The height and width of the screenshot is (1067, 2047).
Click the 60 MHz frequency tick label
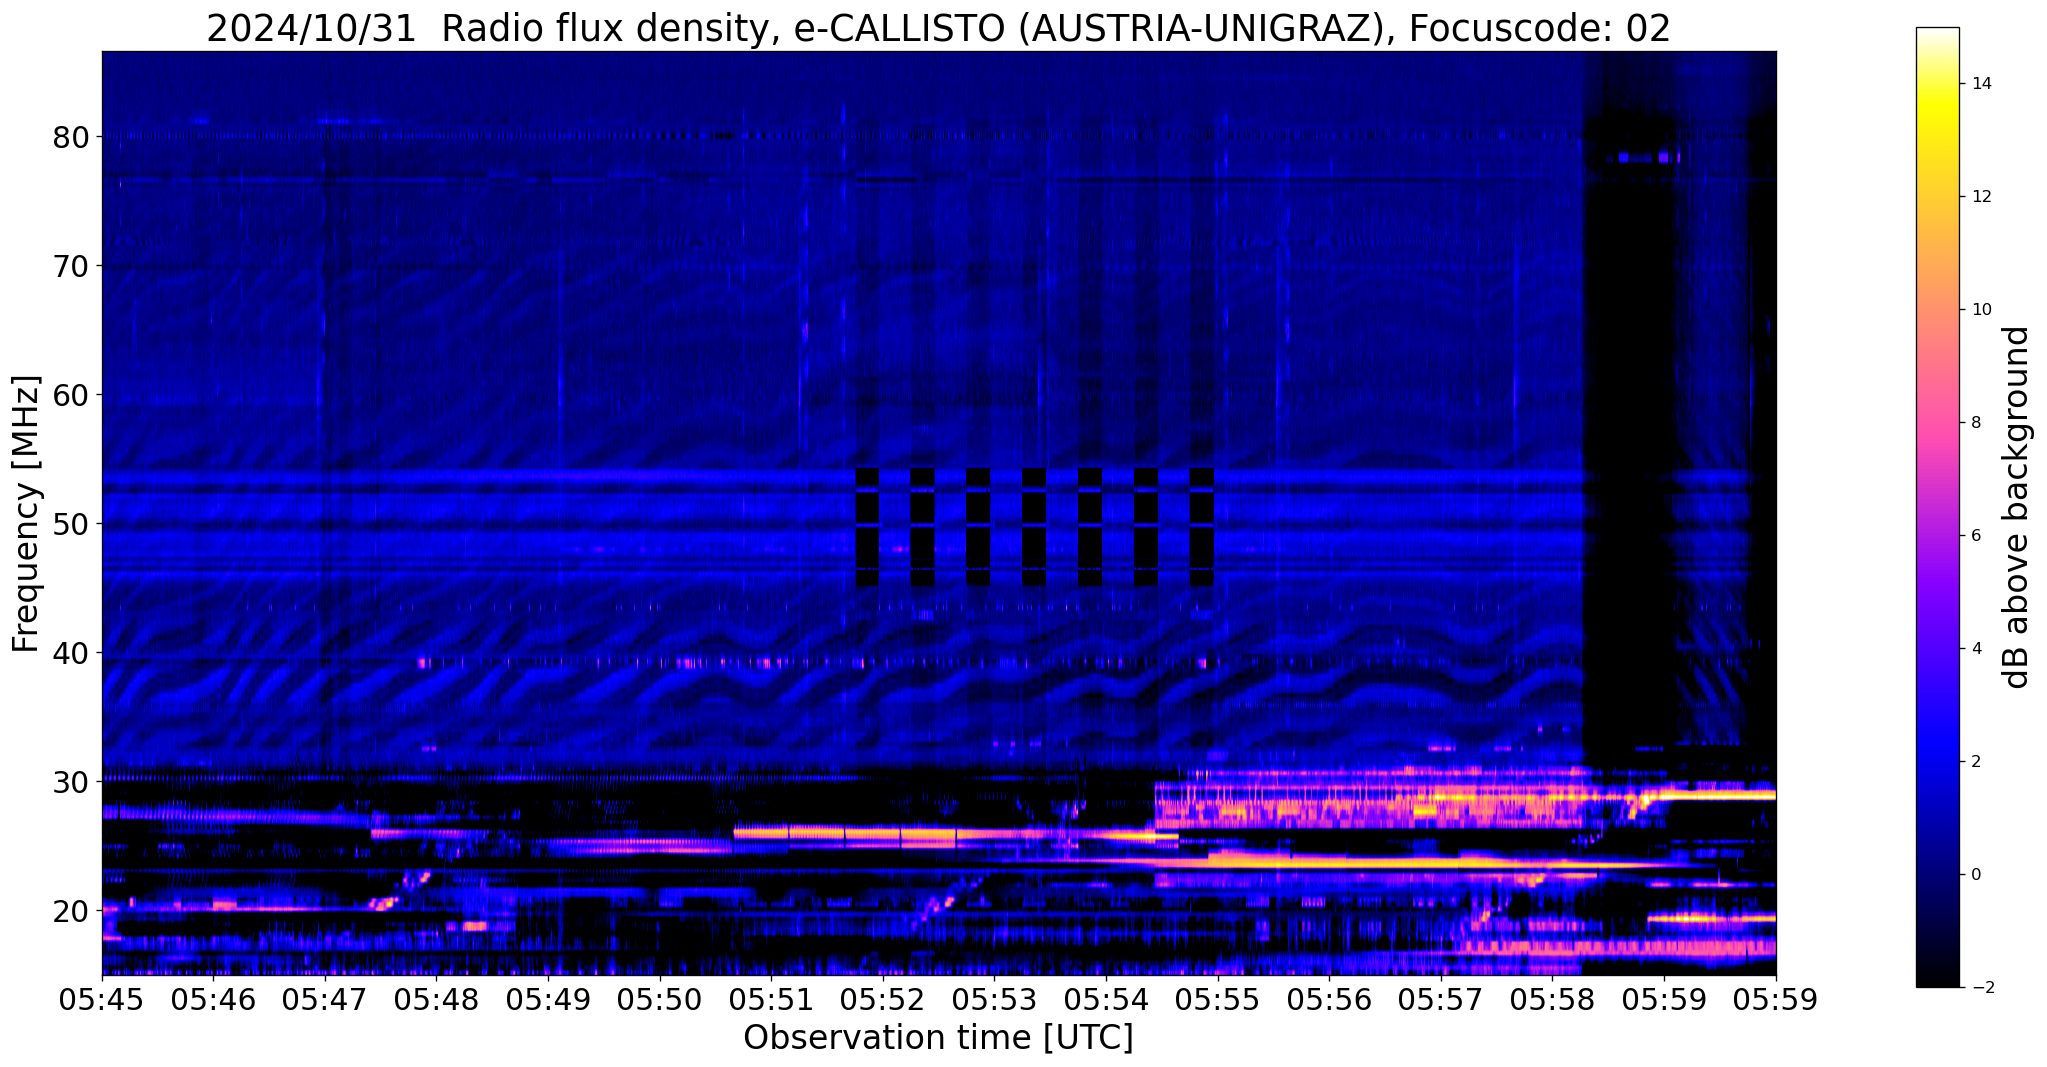click(70, 395)
